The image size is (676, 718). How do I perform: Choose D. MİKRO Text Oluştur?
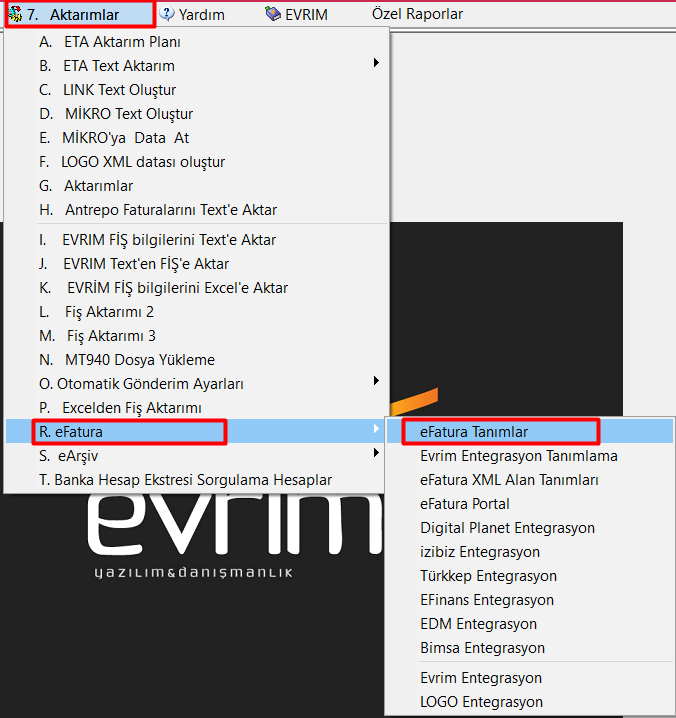coord(196,114)
